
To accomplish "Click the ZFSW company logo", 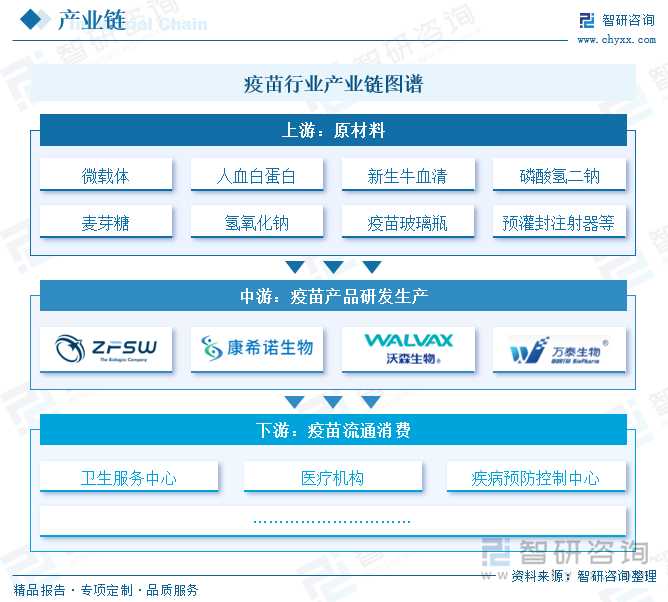I will 106,349.
